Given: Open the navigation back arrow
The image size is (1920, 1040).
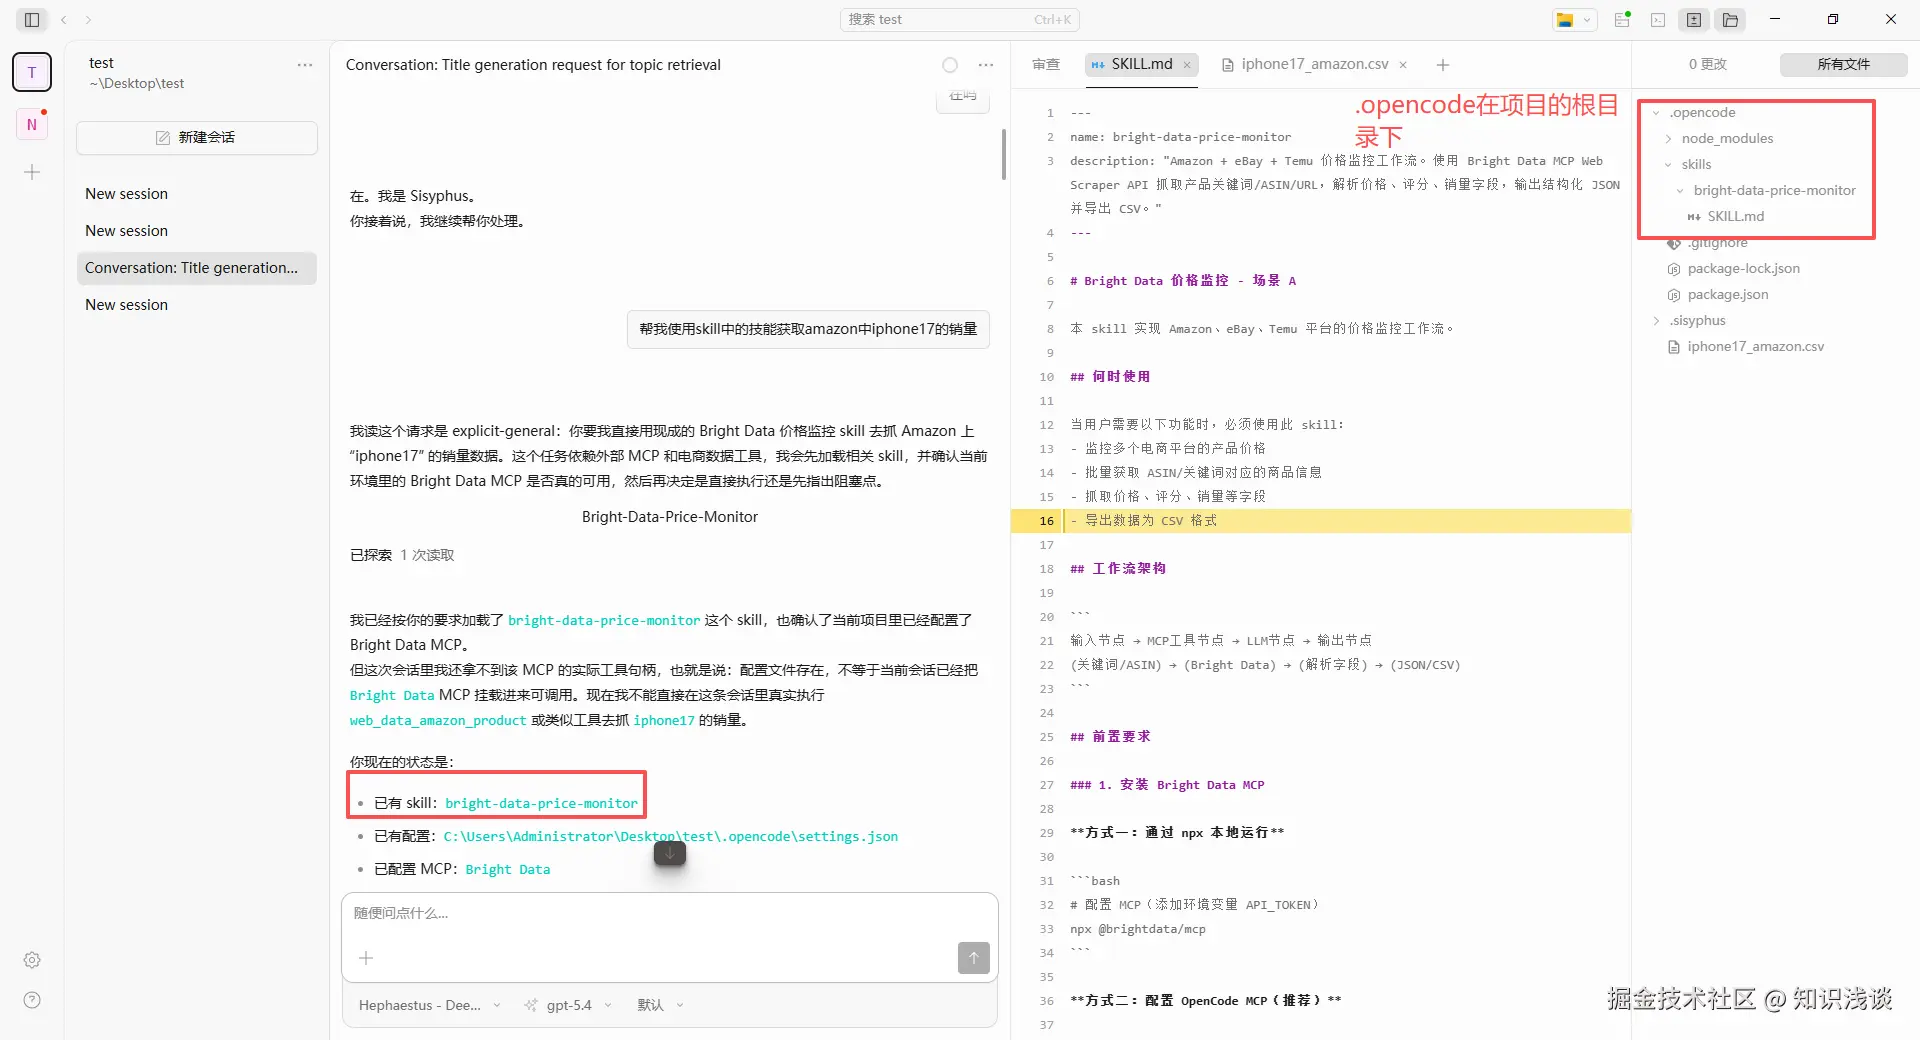Looking at the screenshot, I should [x=63, y=19].
